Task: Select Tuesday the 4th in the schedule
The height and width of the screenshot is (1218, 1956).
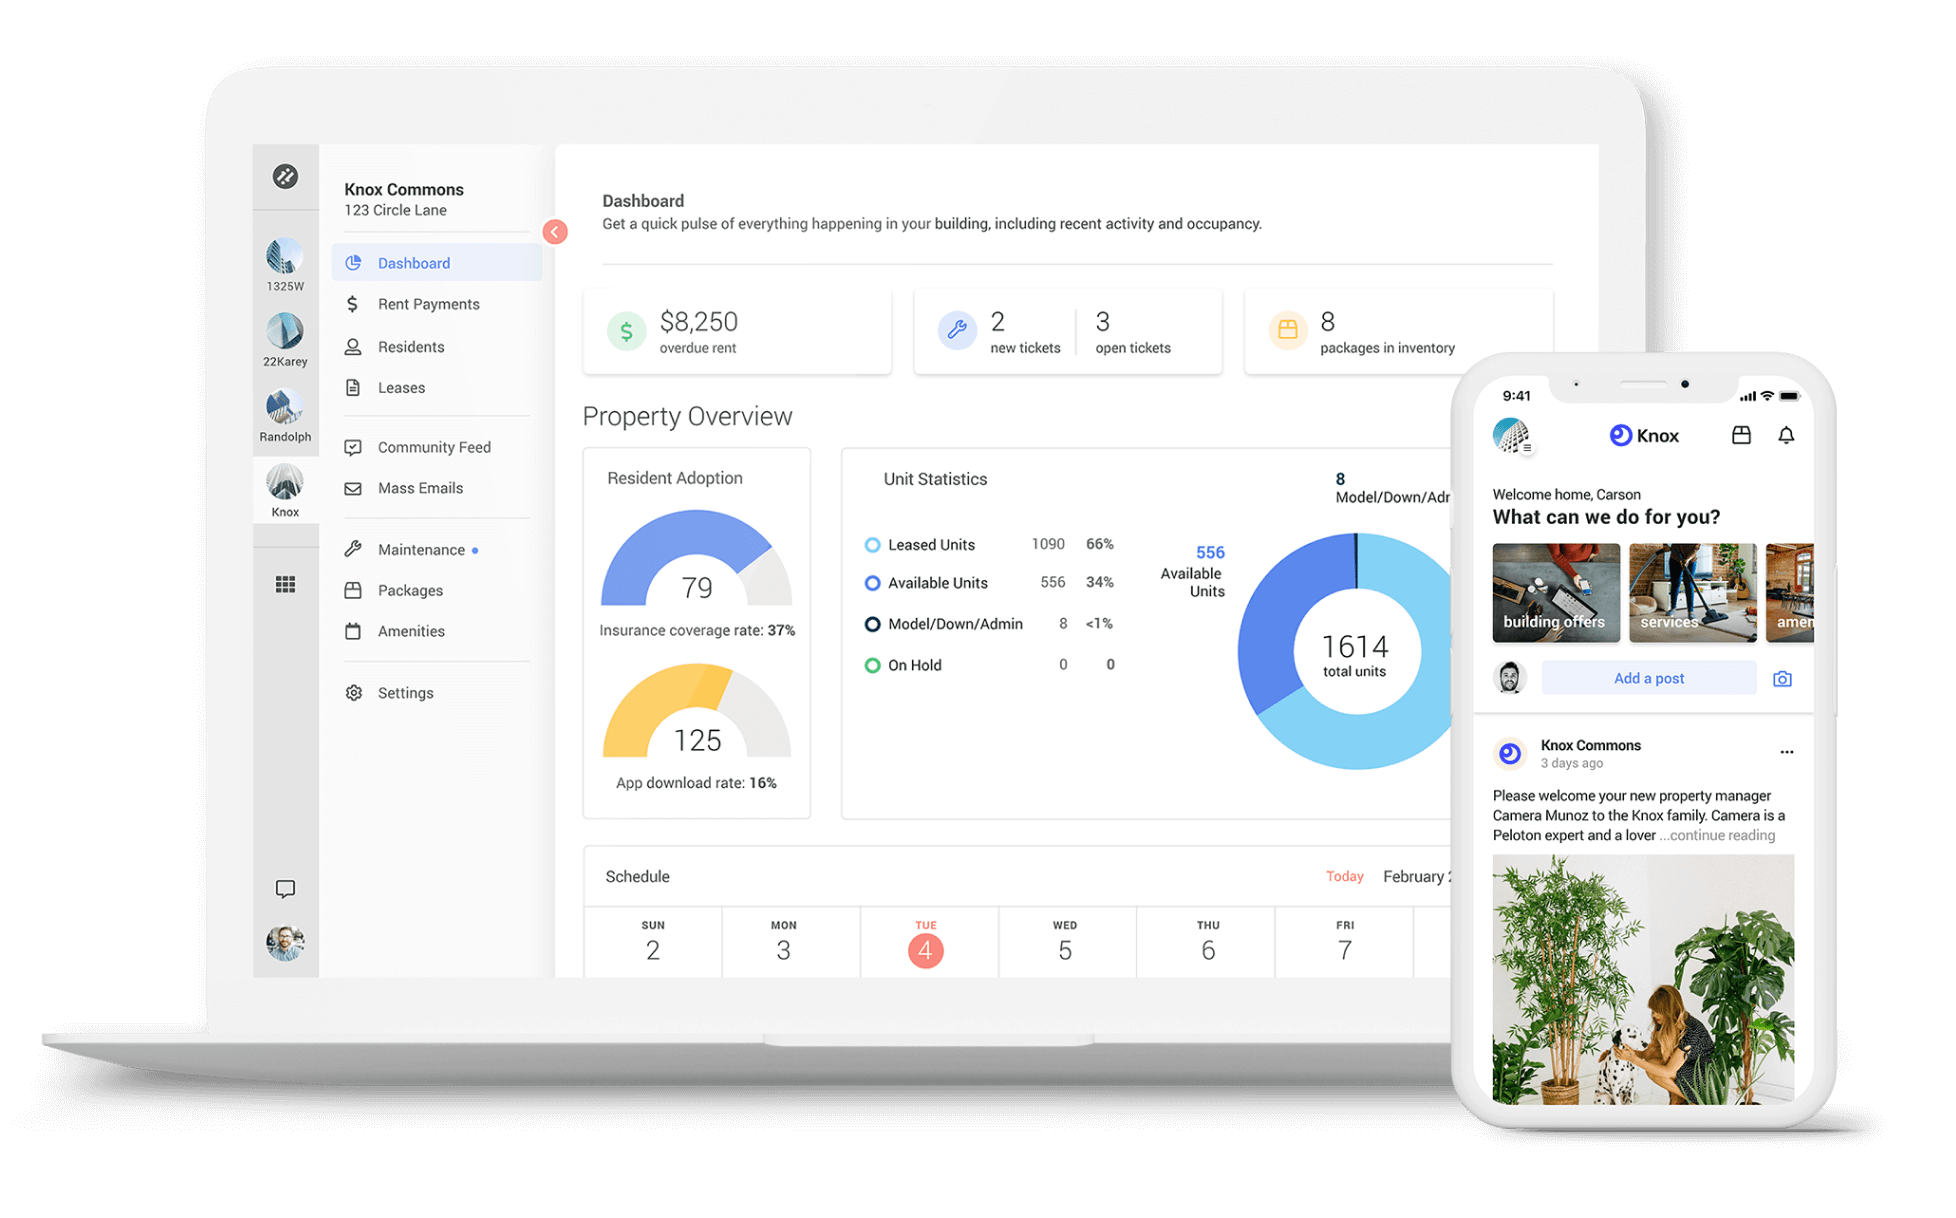Action: click(926, 949)
